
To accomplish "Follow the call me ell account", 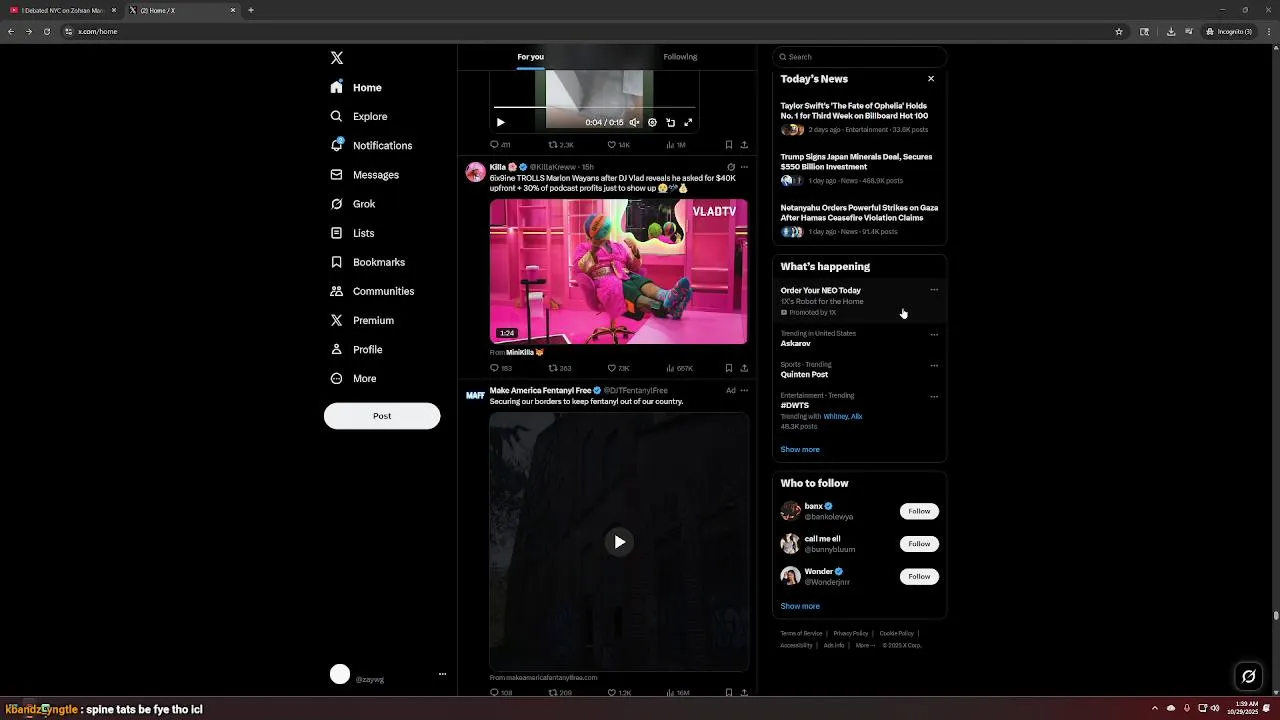I will (x=919, y=544).
